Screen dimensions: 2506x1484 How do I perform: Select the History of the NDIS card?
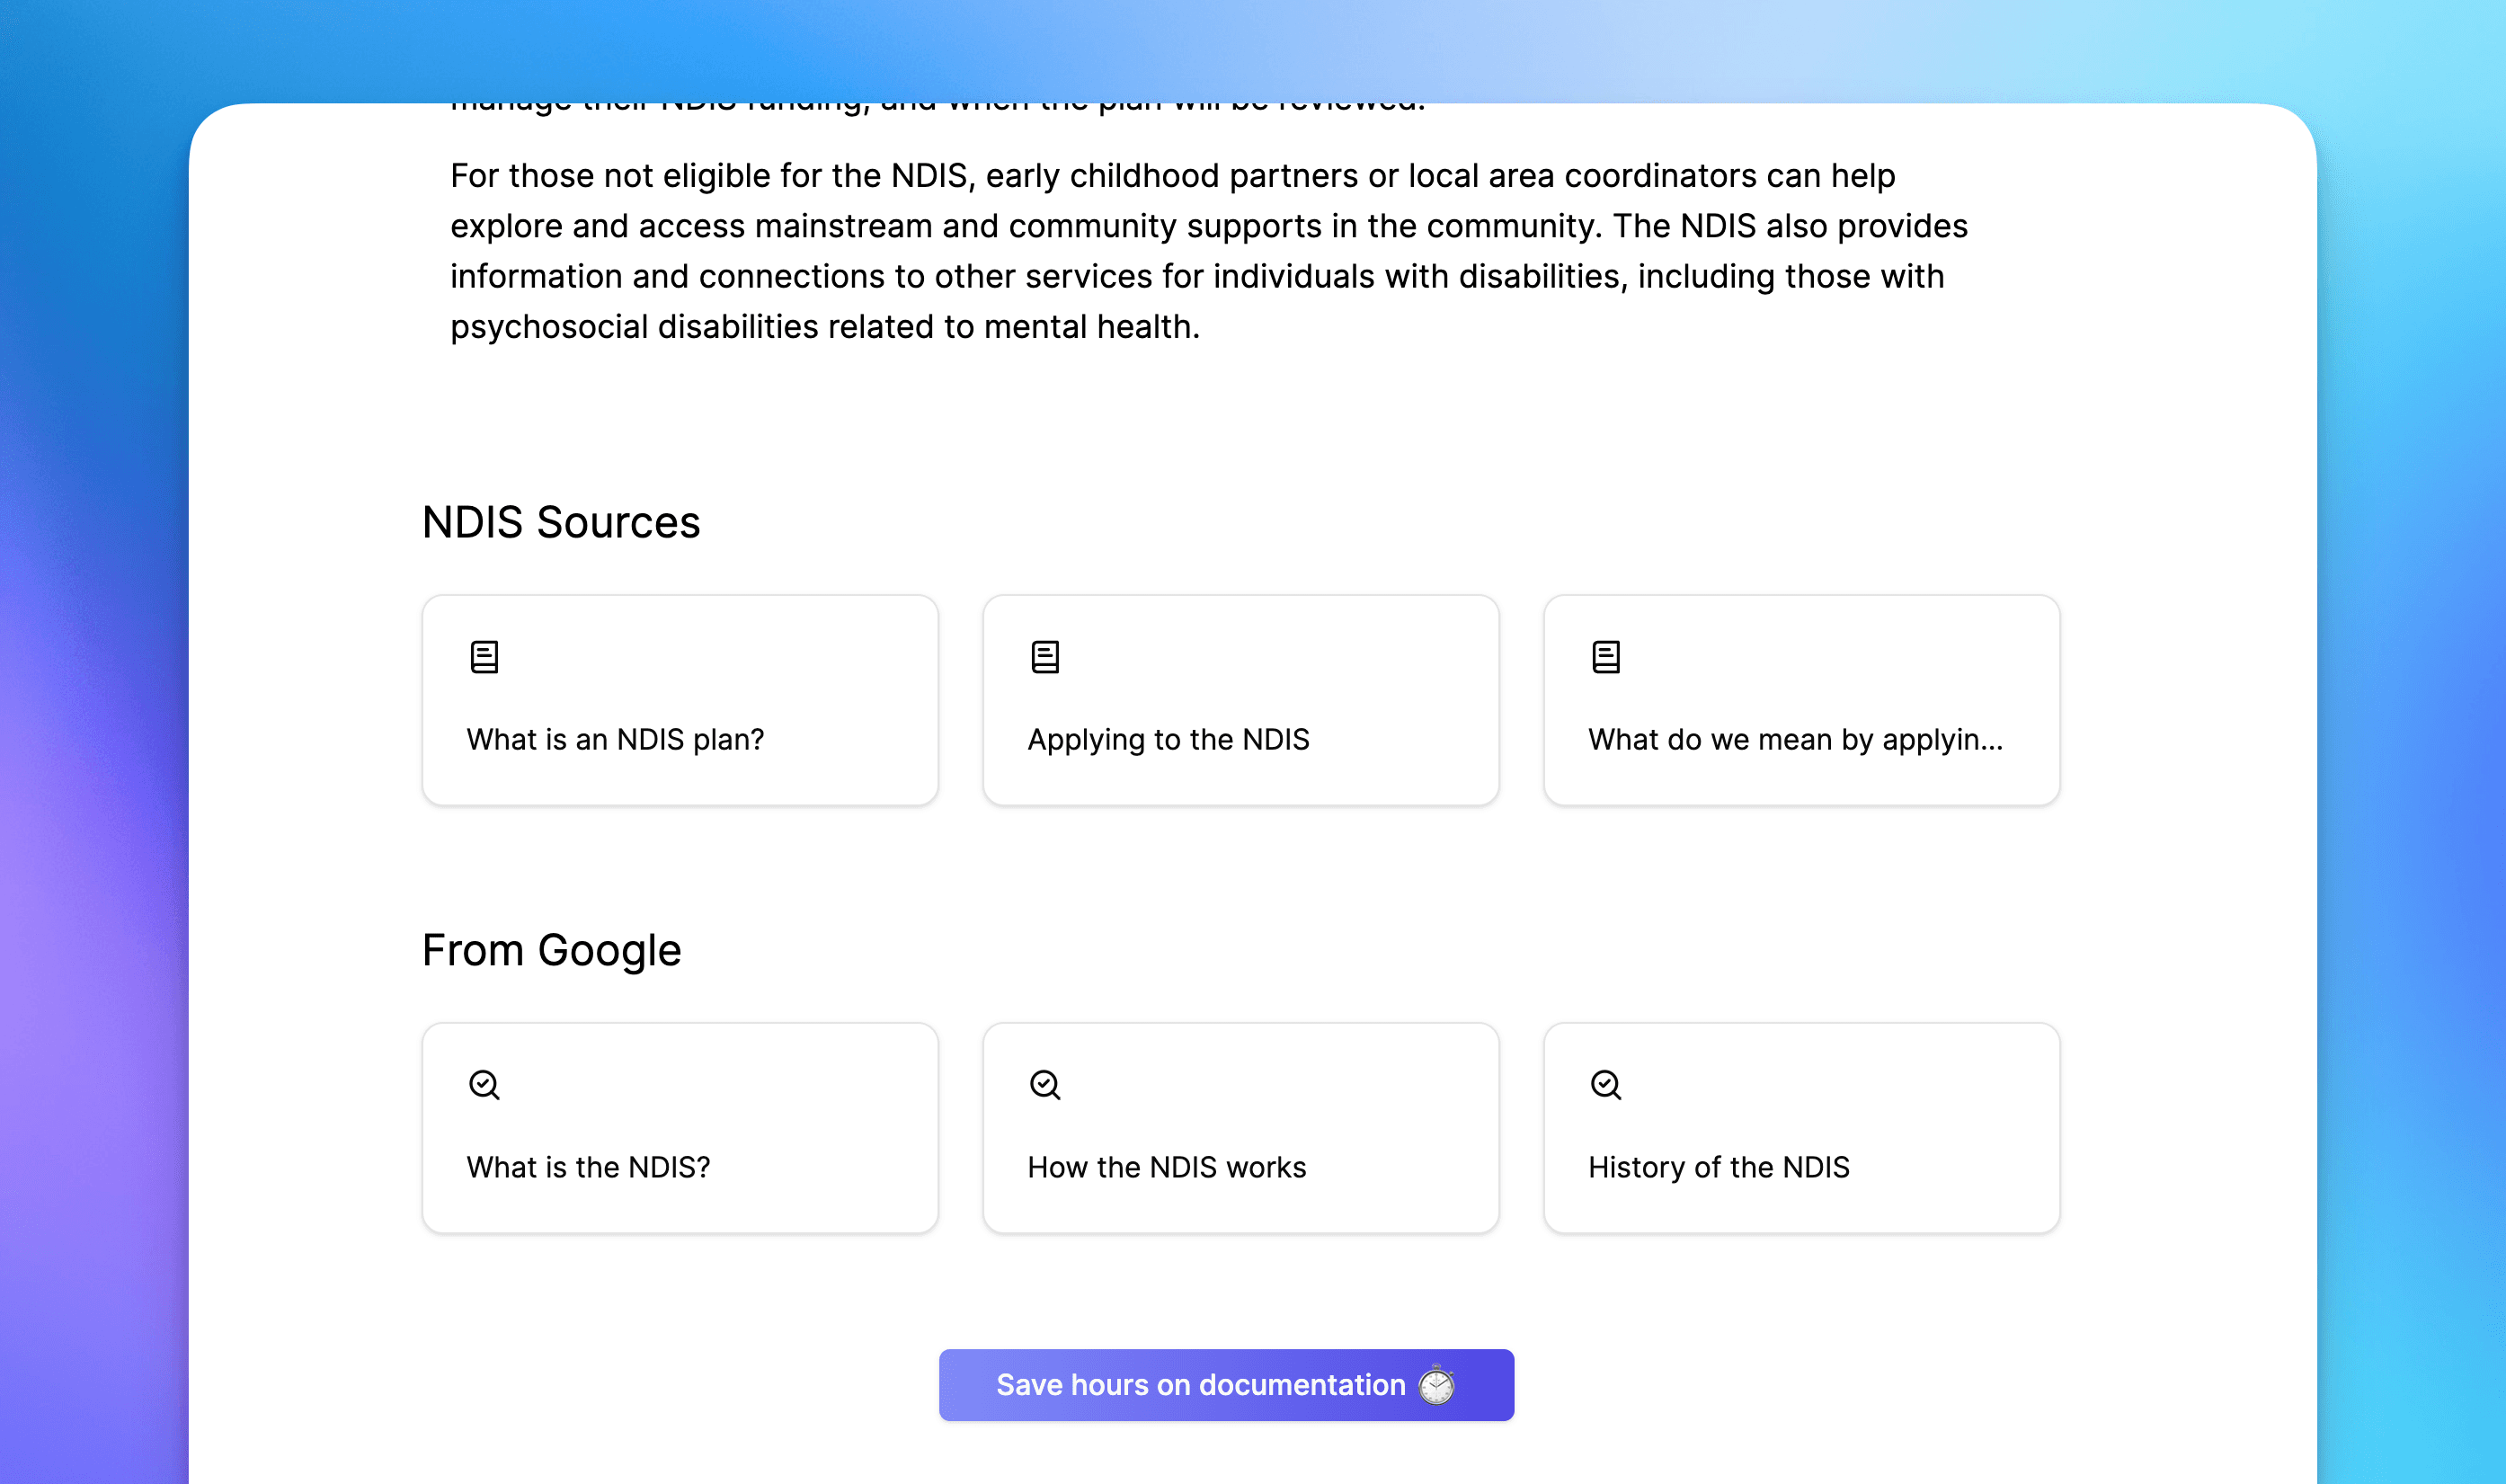[x=1801, y=1128]
